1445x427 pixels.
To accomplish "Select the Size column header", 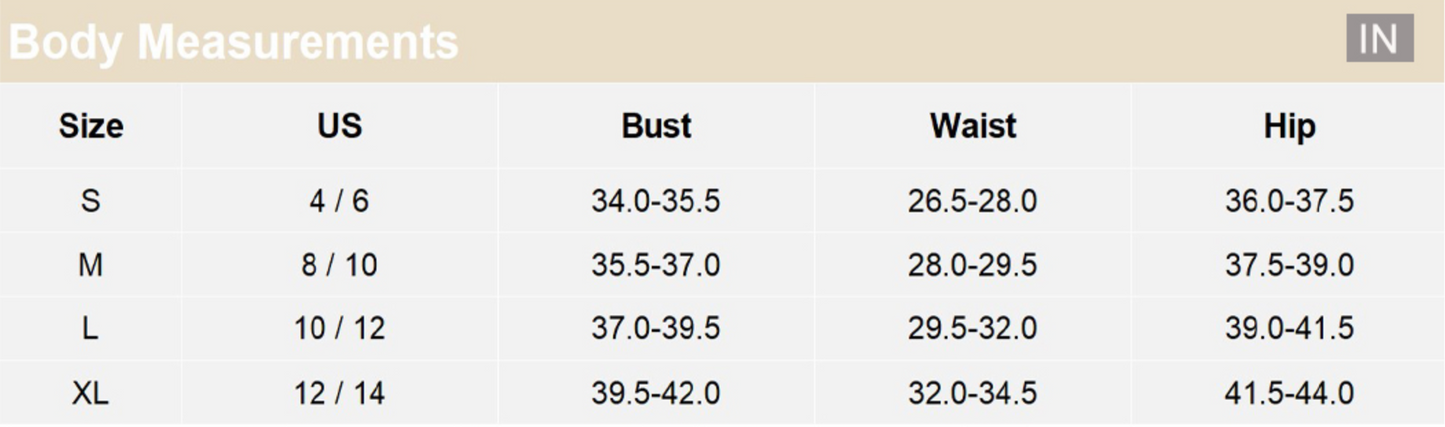I will point(91,126).
